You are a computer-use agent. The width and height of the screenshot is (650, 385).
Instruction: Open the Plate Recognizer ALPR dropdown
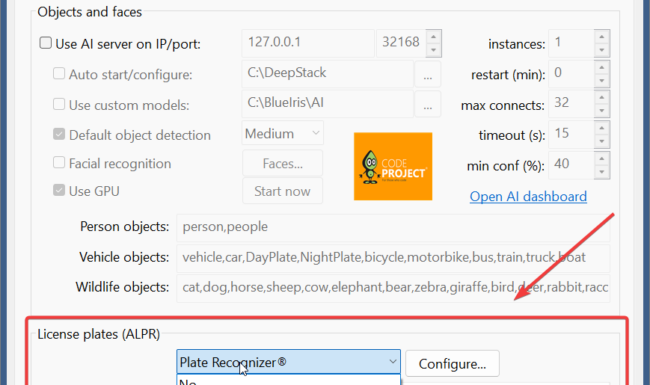(x=289, y=362)
